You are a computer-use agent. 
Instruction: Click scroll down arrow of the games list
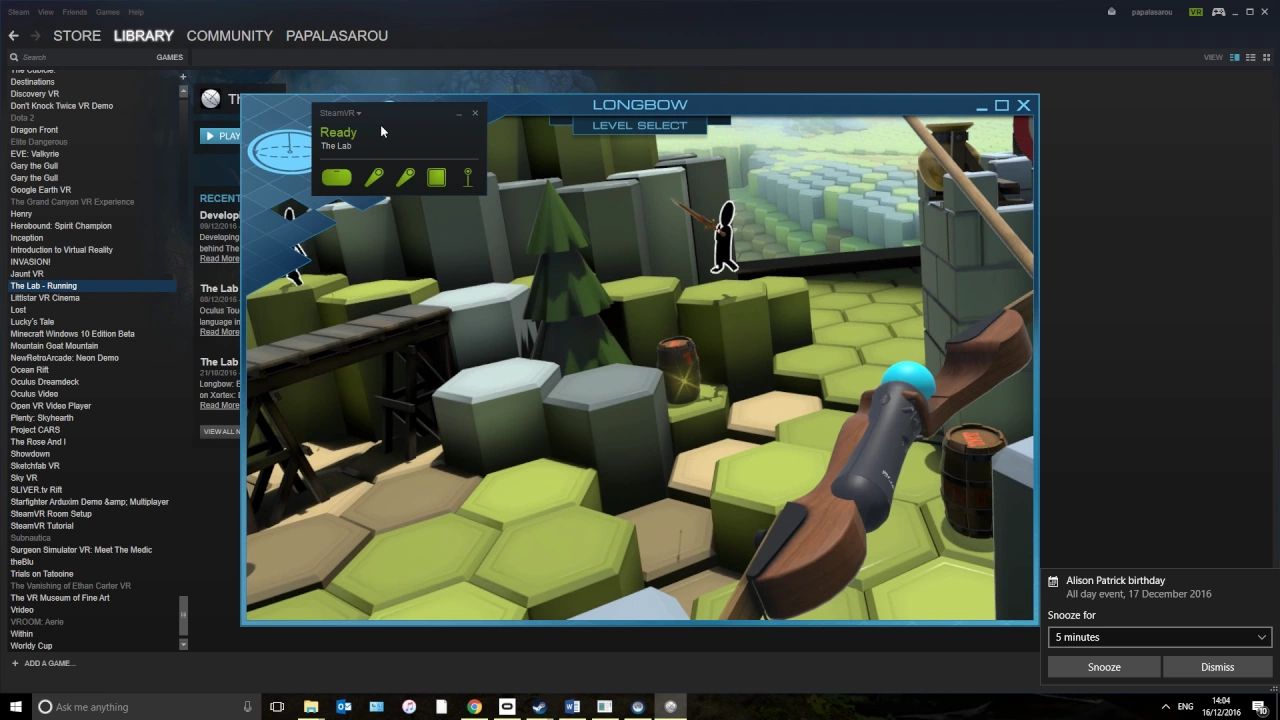coord(183,644)
